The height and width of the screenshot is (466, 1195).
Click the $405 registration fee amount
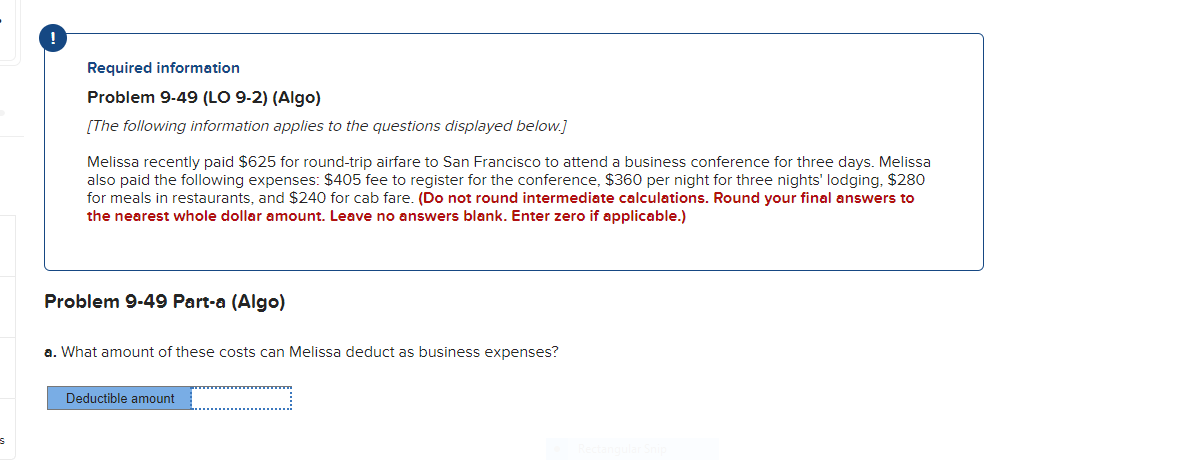[x=342, y=181]
